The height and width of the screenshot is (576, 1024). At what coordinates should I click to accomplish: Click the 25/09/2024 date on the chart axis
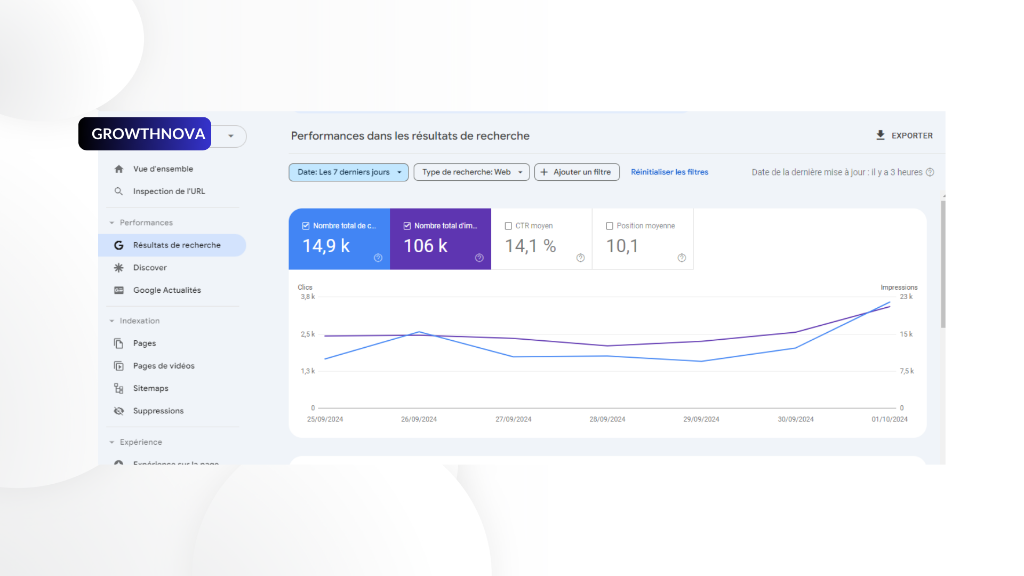325,419
